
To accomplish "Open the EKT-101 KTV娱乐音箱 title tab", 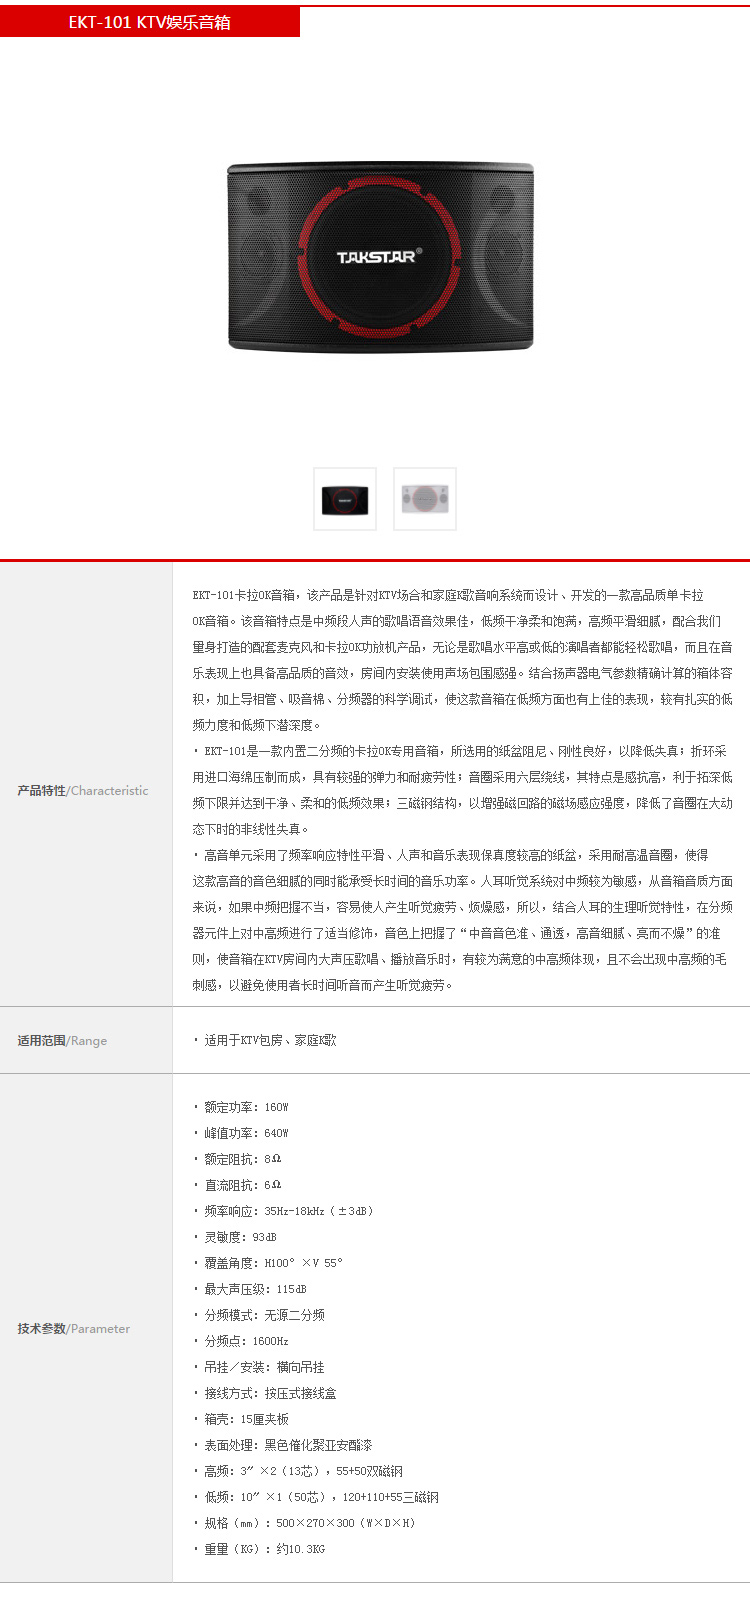I will 150,22.
